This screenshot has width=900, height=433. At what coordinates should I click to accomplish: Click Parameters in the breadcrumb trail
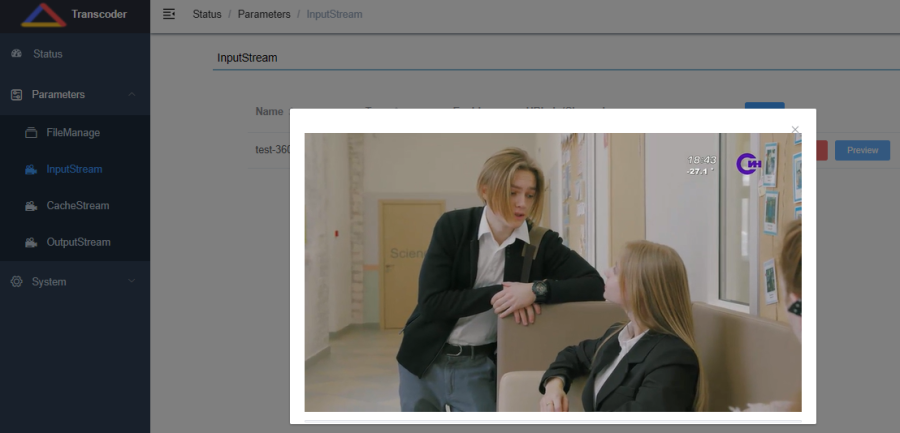tap(264, 15)
